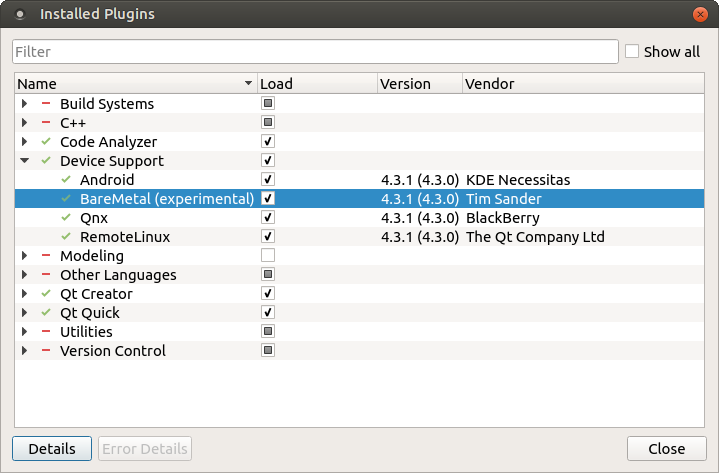The image size is (719, 473).
Task: Expand the Build Systems category
Action: point(24,104)
